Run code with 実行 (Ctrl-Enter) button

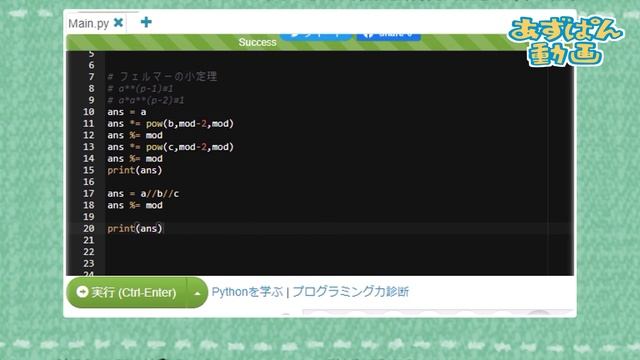coord(127,292)
